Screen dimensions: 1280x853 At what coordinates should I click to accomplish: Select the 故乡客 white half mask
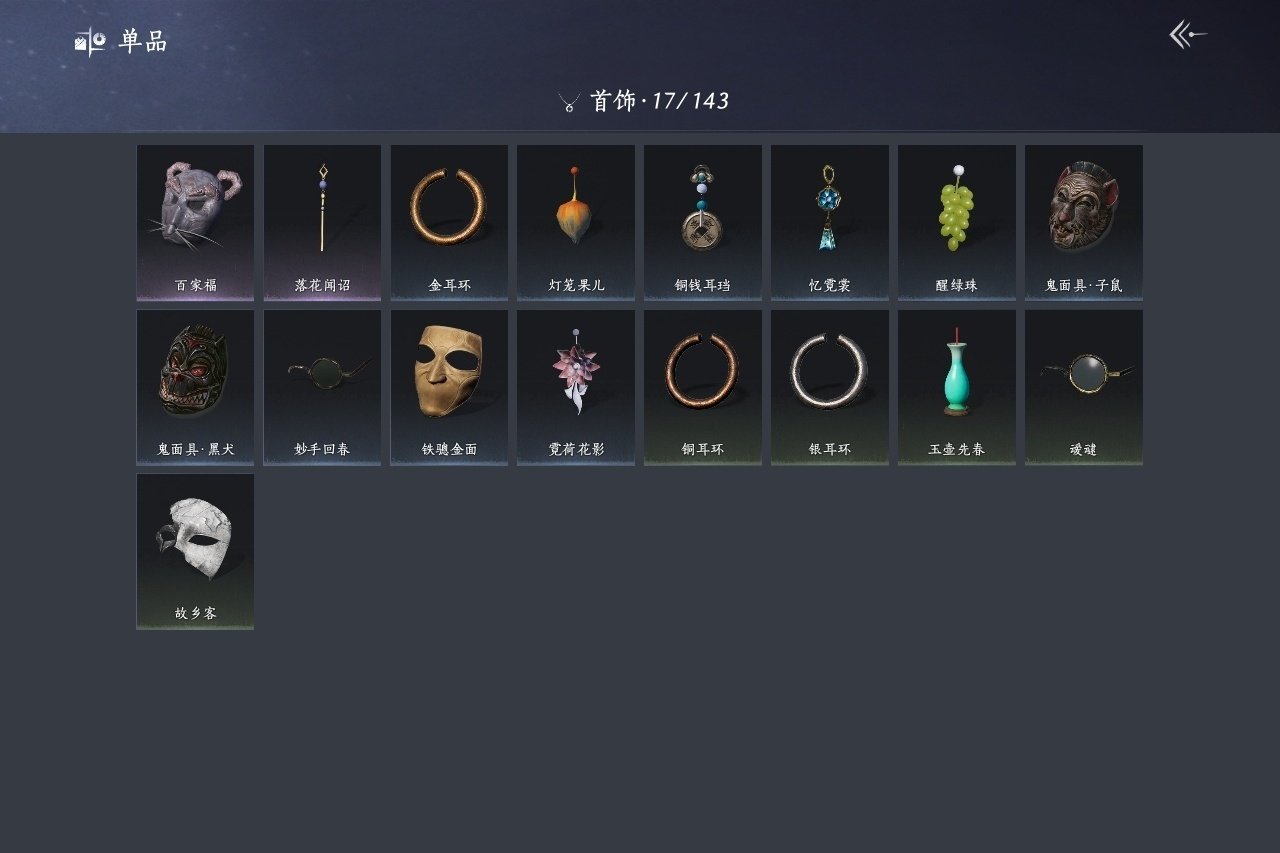click(x=195, y=551)
